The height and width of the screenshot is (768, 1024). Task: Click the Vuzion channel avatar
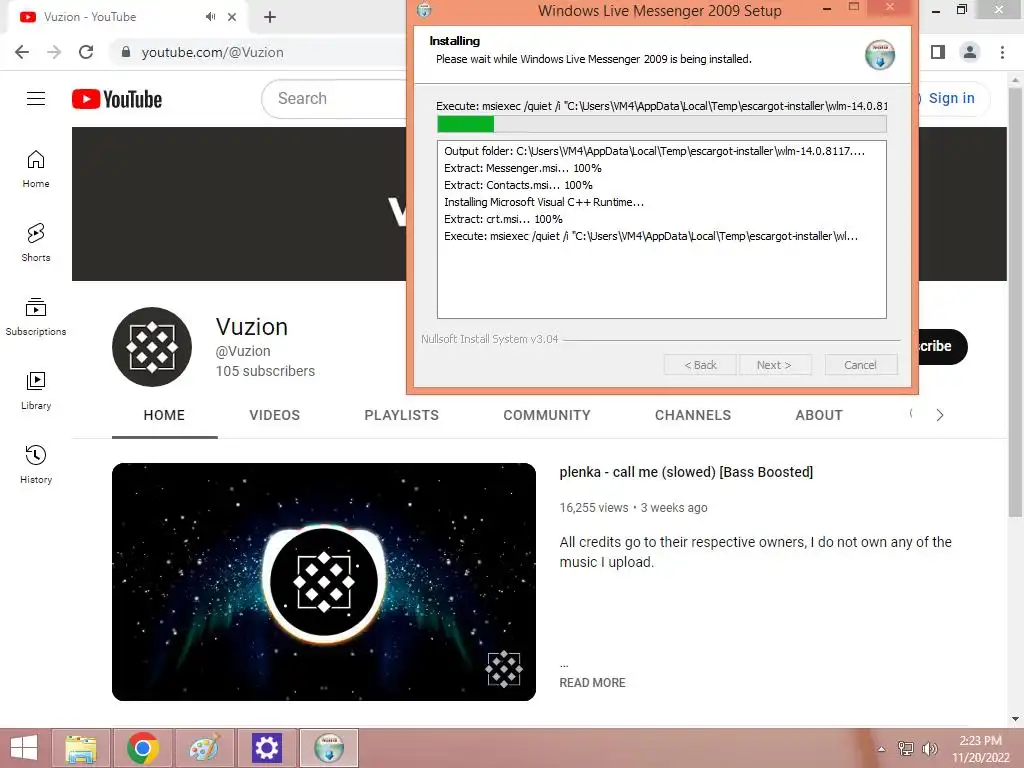tap(152, 347)
